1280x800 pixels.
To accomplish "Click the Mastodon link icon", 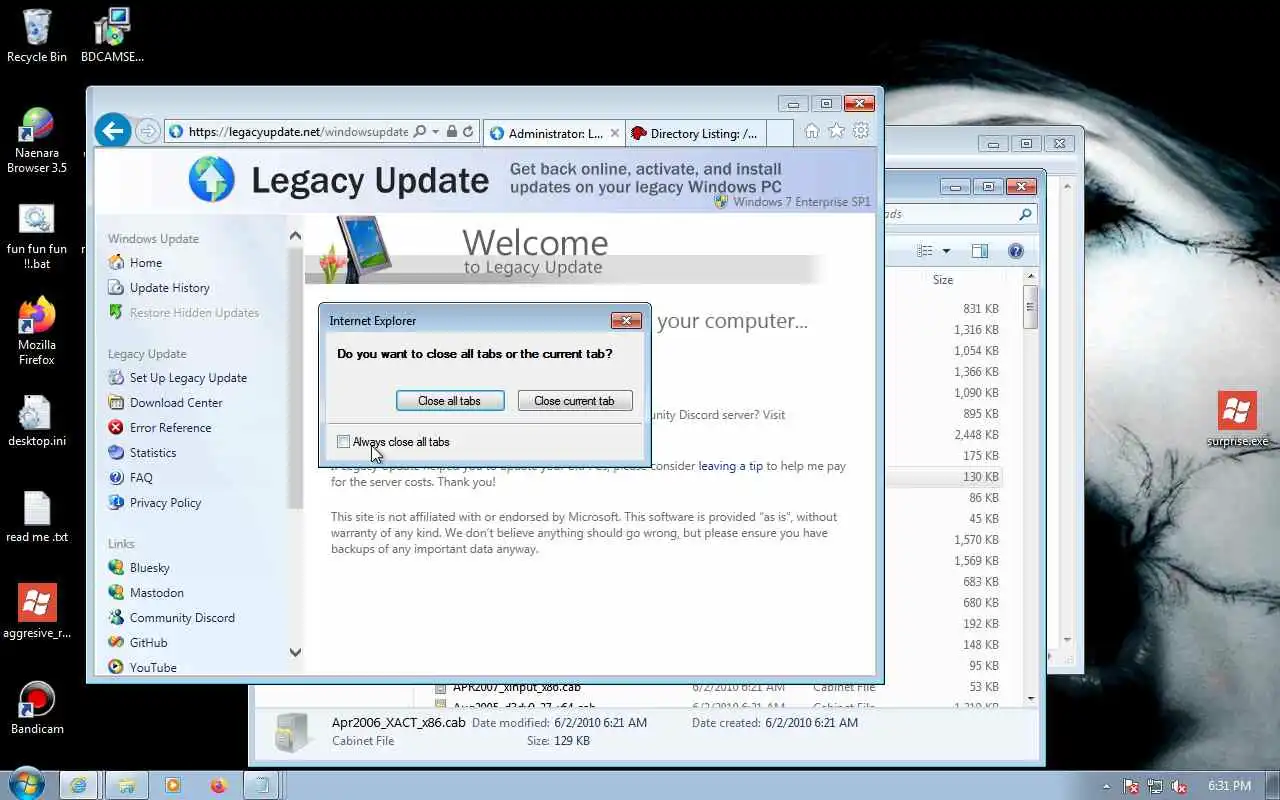I will click(x=116, y=593).
